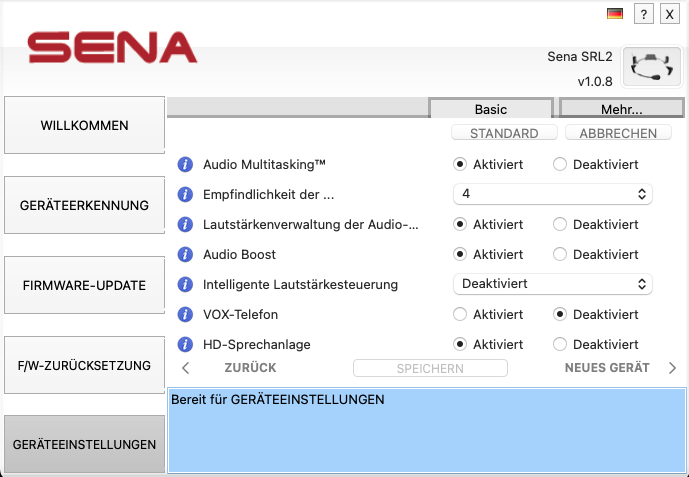Click the left chevron beside ZURÜCK
The height and width of the screenshot is (477, 689).
(x=186, y=368)
